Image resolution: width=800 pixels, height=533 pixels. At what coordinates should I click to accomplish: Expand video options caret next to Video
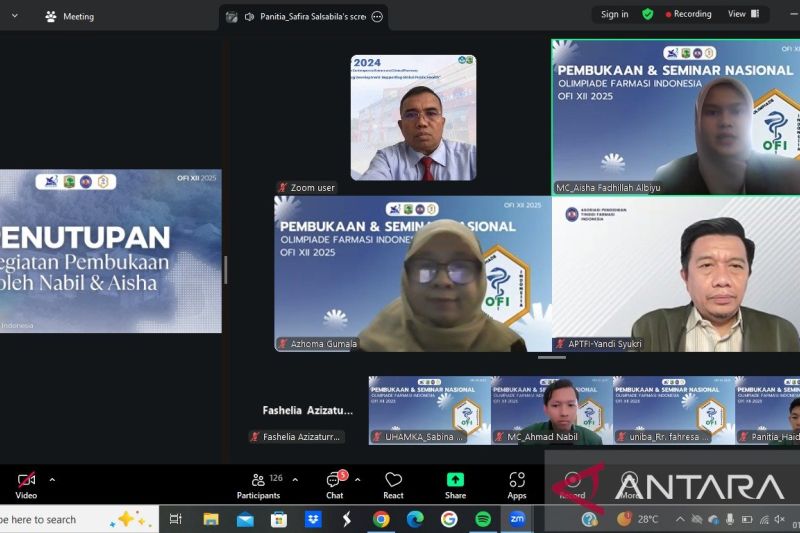point(52,480)
